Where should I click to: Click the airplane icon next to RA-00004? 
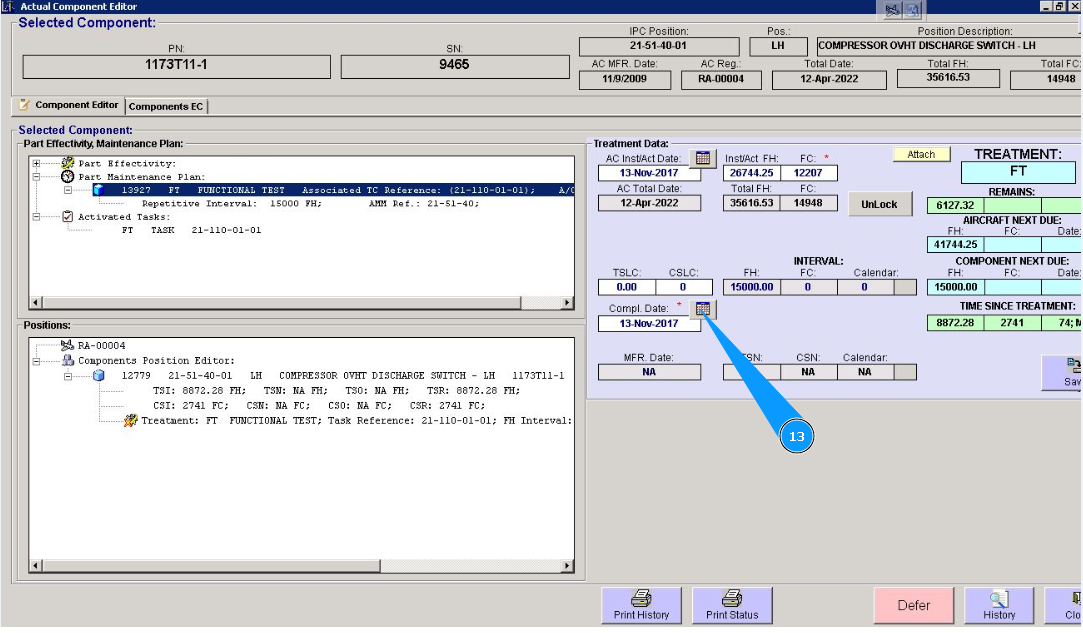[68, 346]
